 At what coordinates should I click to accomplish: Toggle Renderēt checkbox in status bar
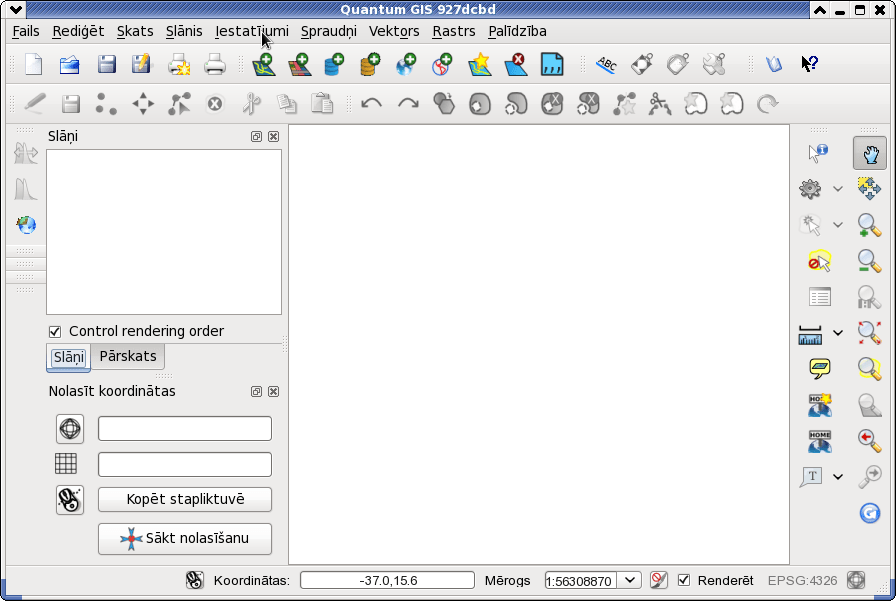(x=683, y=580)
